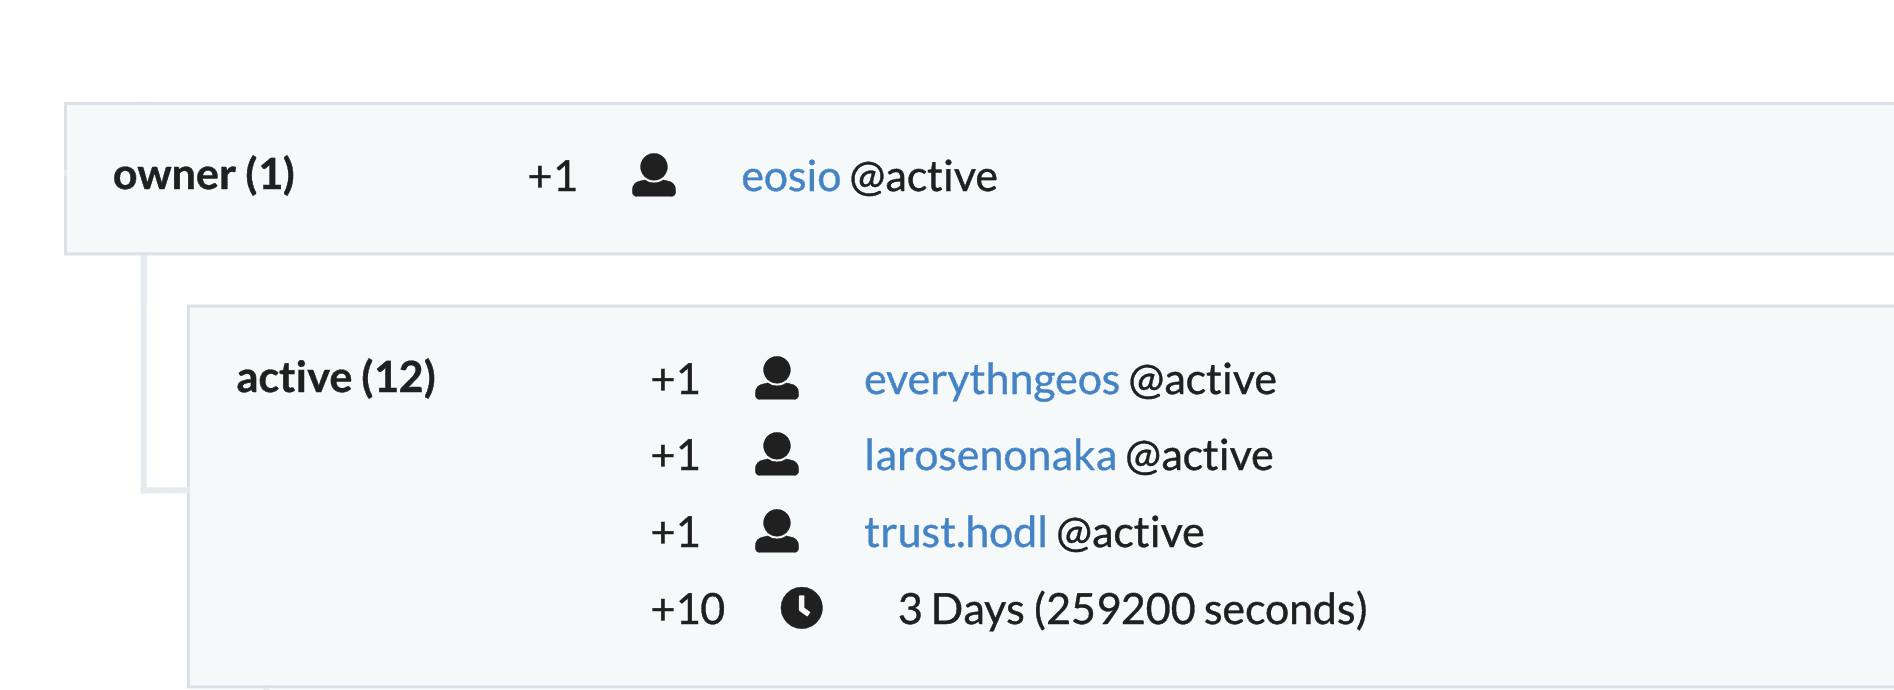This screenshot has width=1894, height=690.
Task: Select the active (12) permission label
Action: 336,378
